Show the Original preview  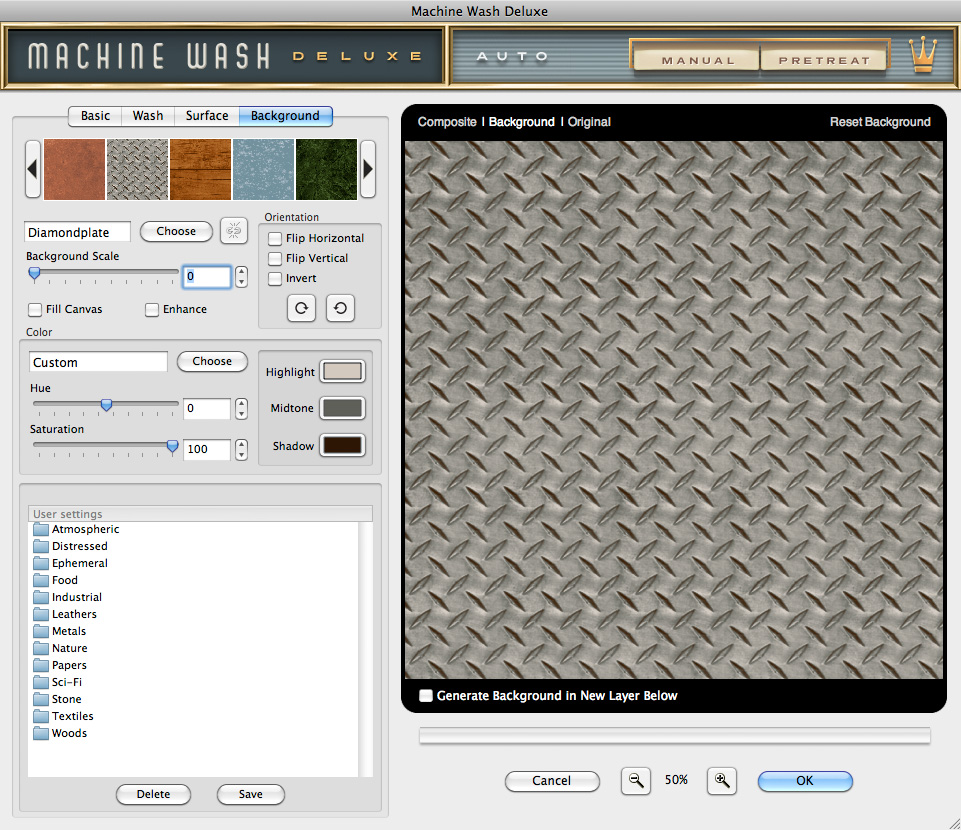coord(589,122)
